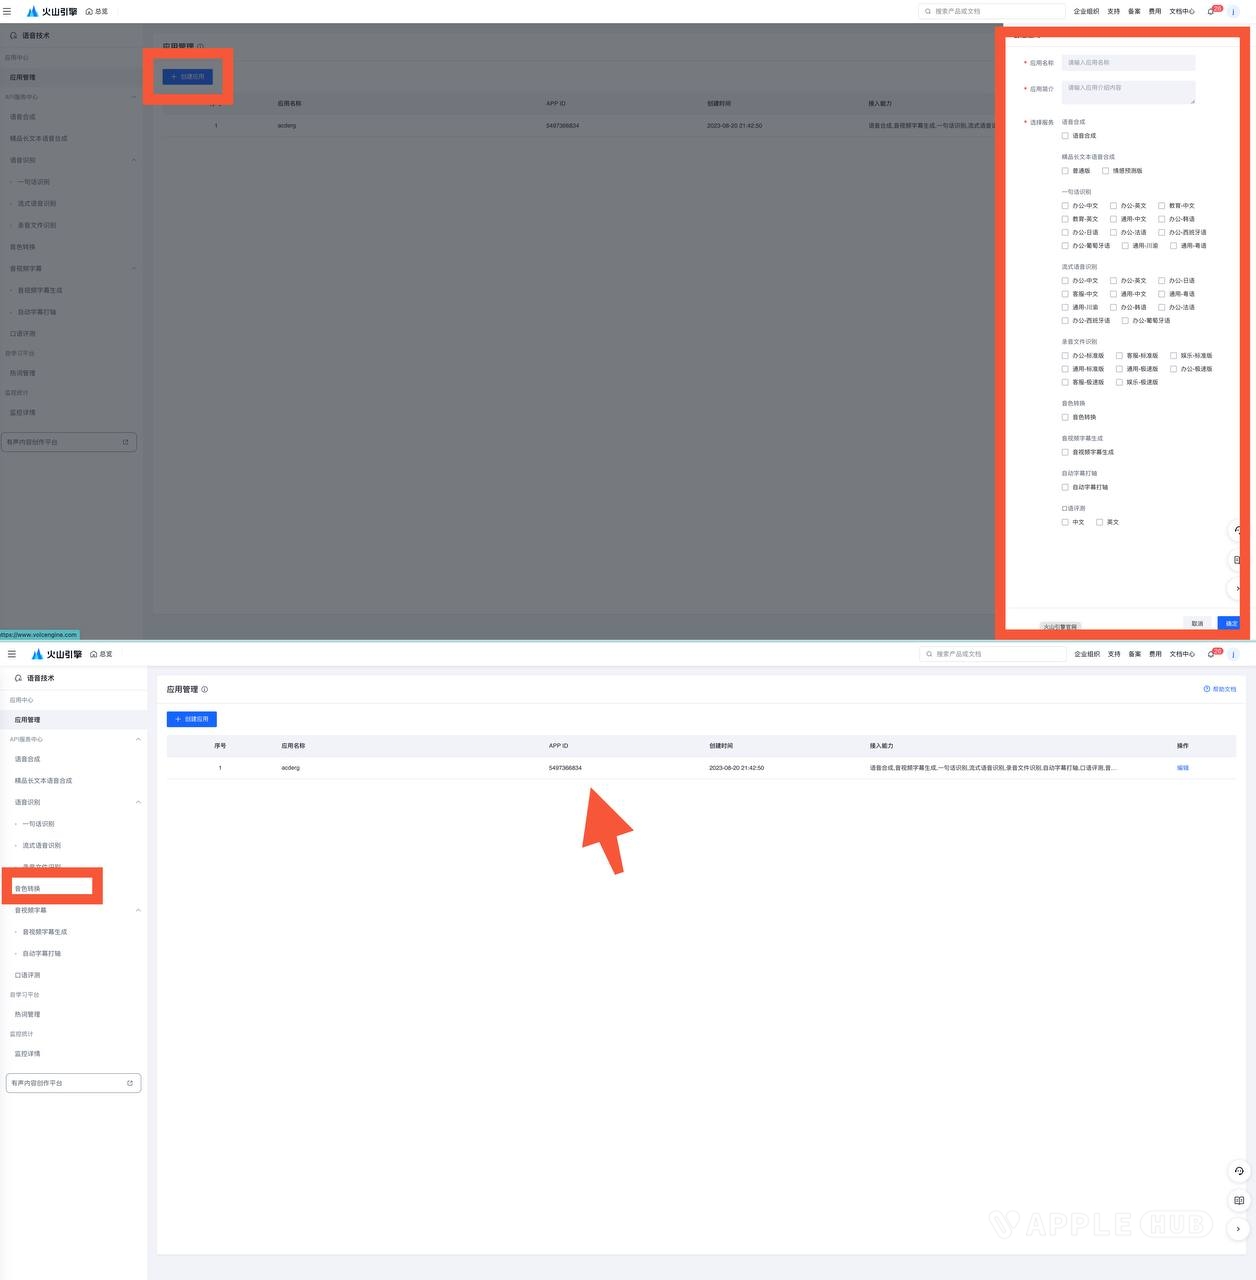Click the 应用名称 input field
The height and width of the screenshot is (1280, 1256).
tap(1128, 63)
